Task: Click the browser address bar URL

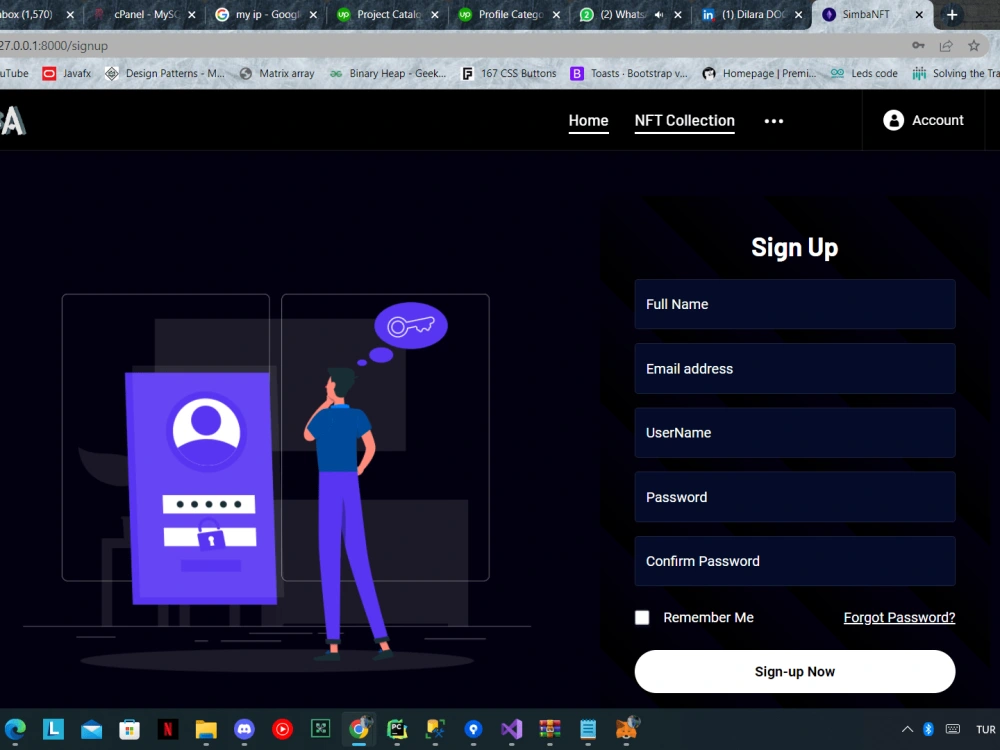Action: click(x=54, y=46)
